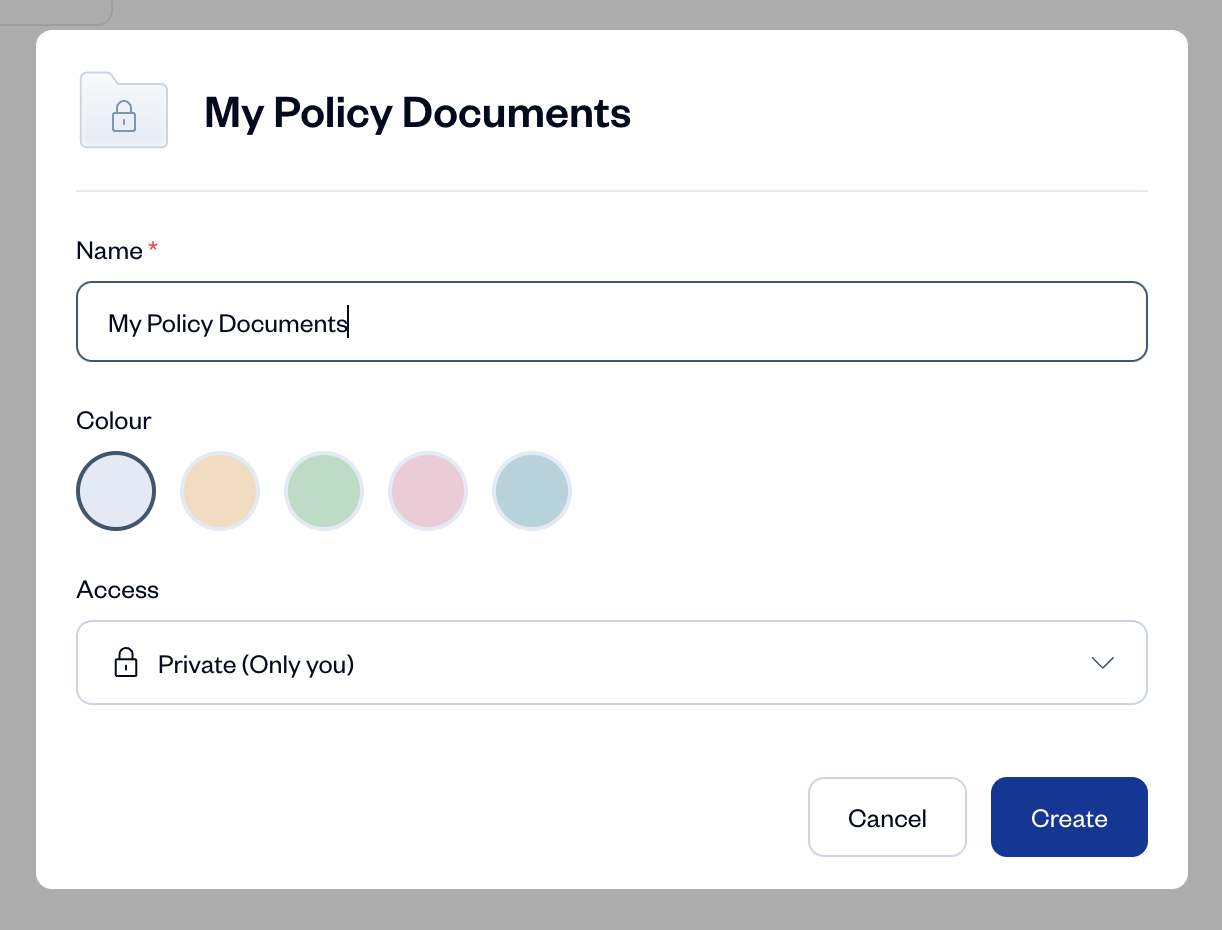This screenshot has width=1222, height=930.
Task: Open the Access dropdown
Action: [x=611, y=663]
